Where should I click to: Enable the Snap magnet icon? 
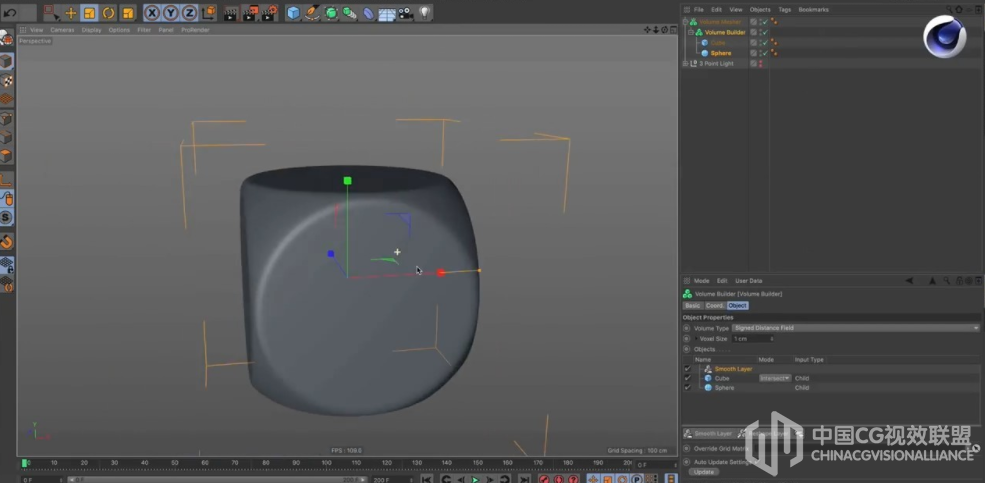[x=7, y=242]
